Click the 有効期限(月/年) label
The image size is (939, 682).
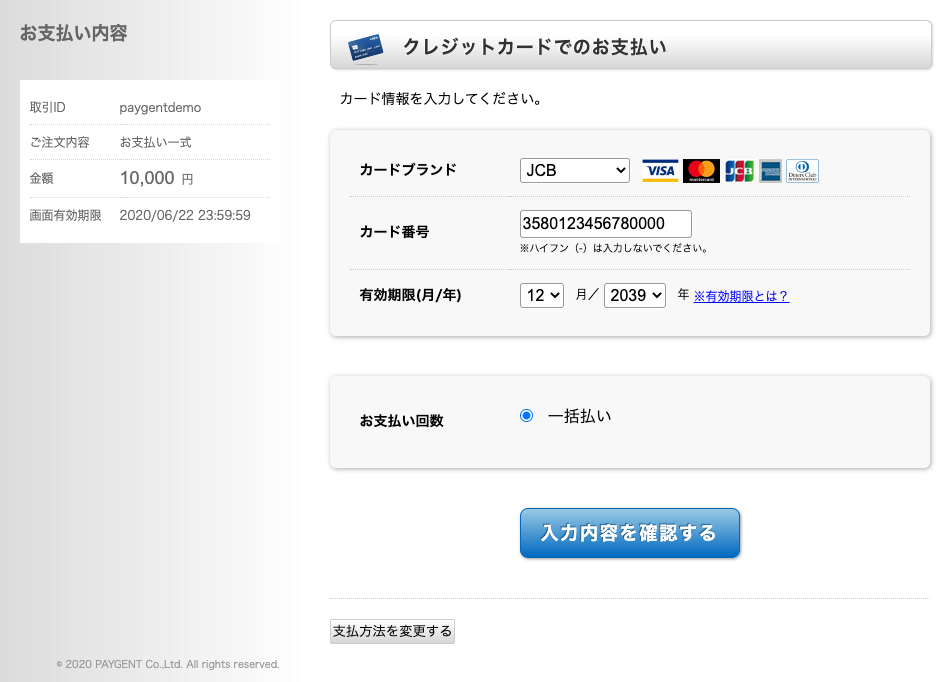click(410, 295)
